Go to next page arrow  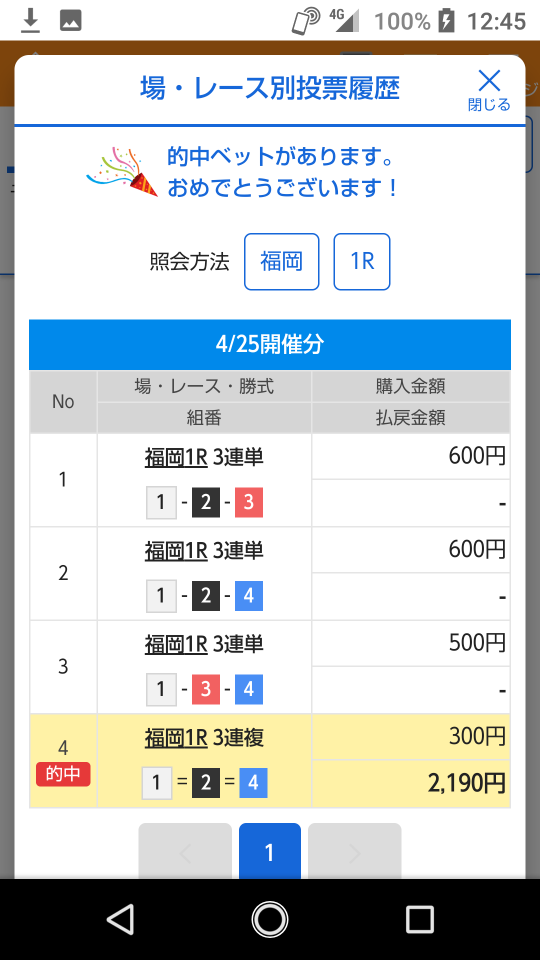(354, 852)
